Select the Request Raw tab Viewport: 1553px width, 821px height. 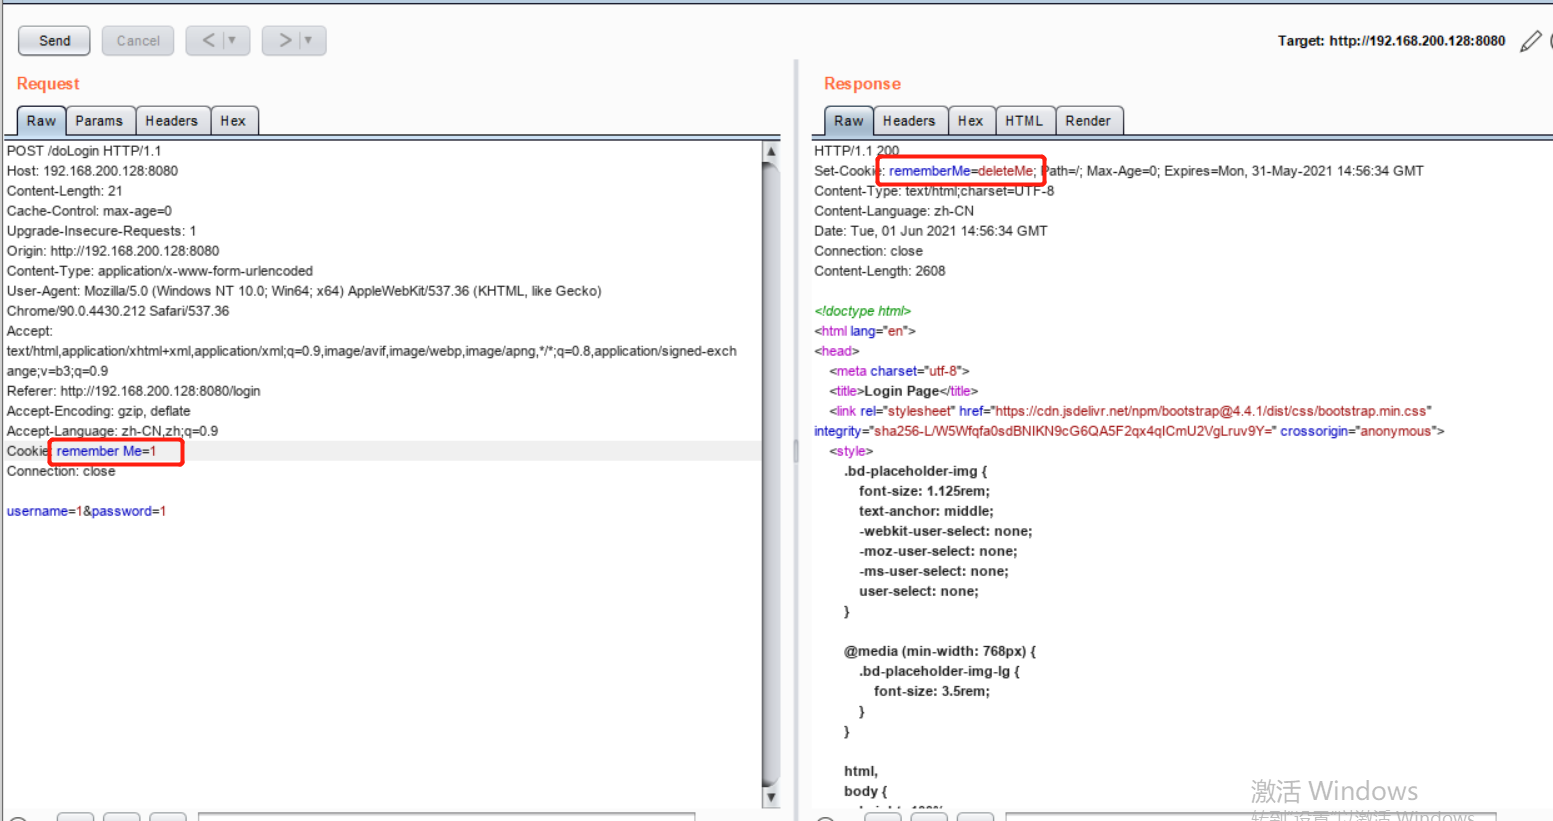41,121
